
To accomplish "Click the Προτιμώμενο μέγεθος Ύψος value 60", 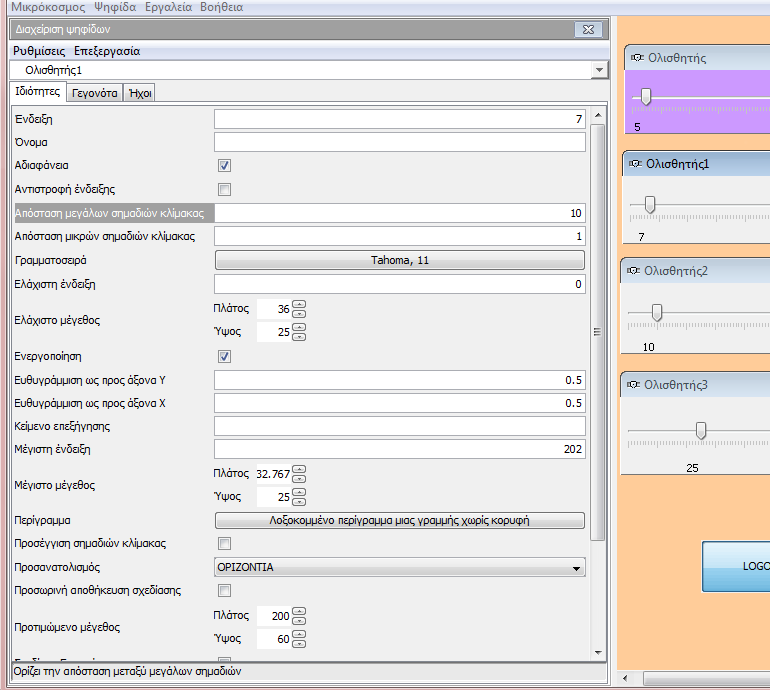I will click(x=274, y=639).
